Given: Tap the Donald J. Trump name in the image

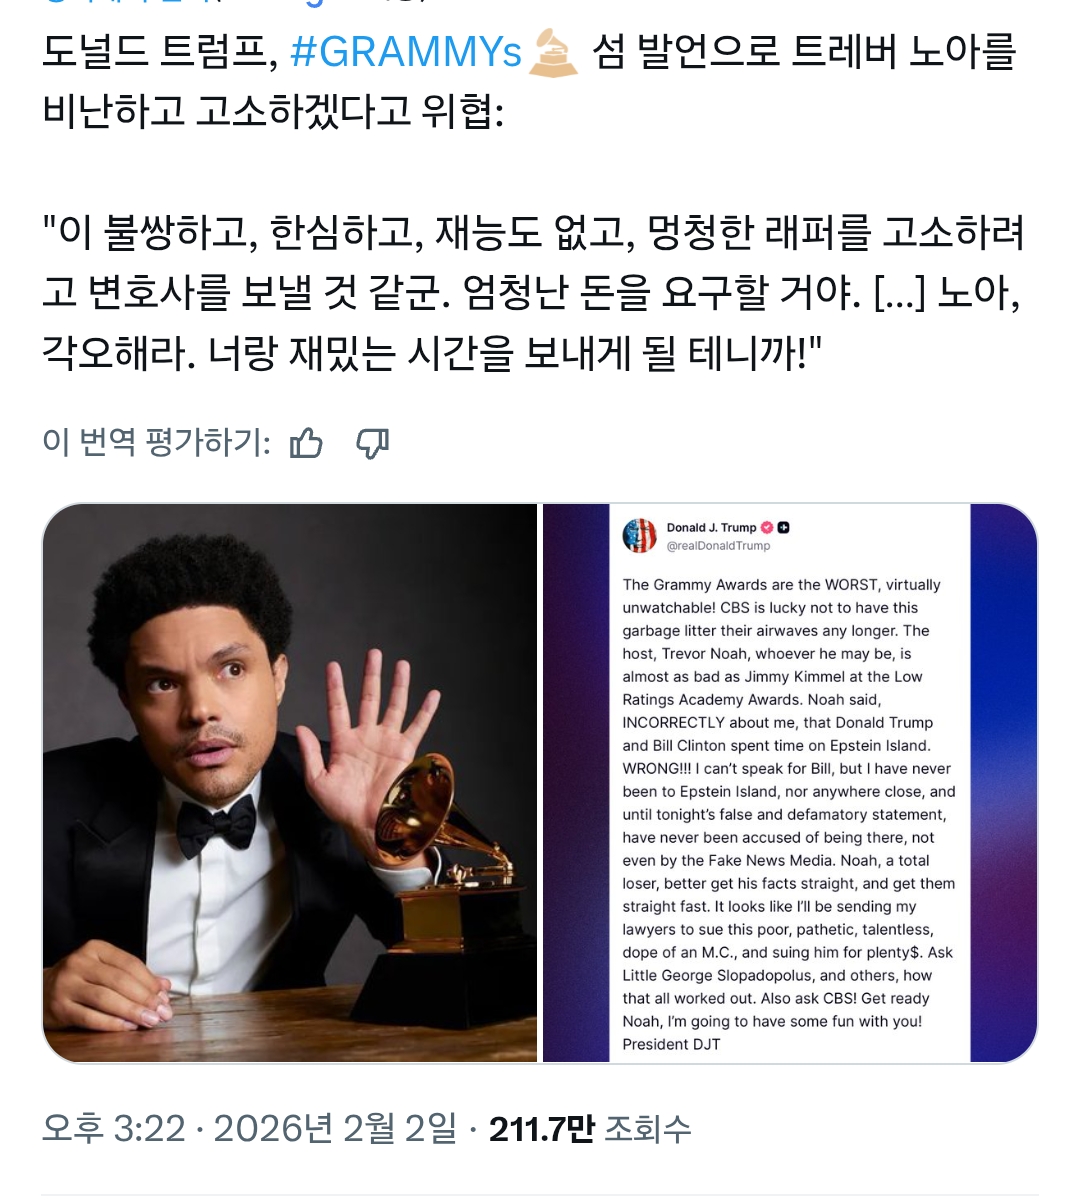Looking at the screenshot, I should click(711, 528).
